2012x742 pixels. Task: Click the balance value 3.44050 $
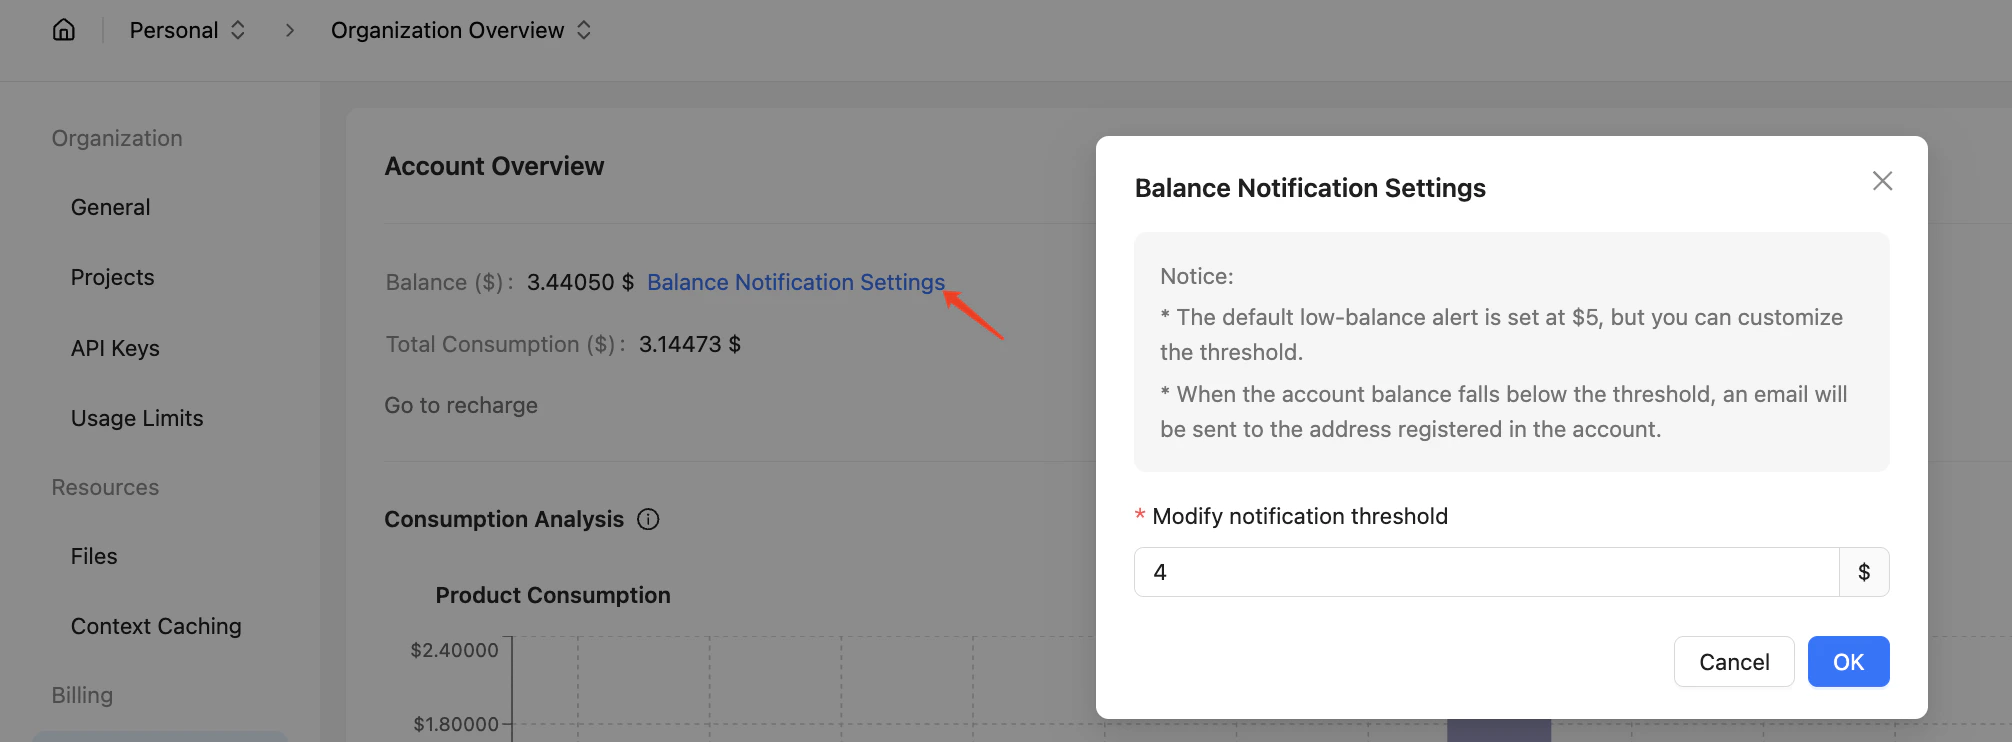(580, 282)
